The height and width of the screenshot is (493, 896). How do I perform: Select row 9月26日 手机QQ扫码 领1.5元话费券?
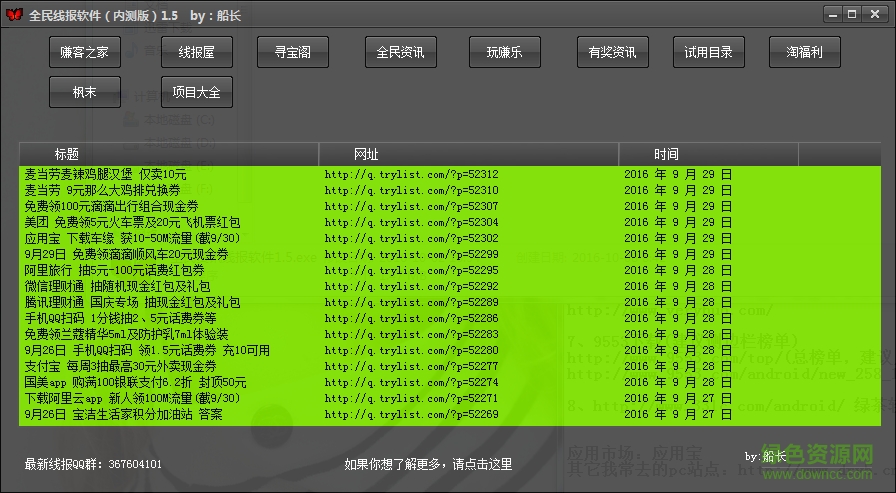coord(450,350)
